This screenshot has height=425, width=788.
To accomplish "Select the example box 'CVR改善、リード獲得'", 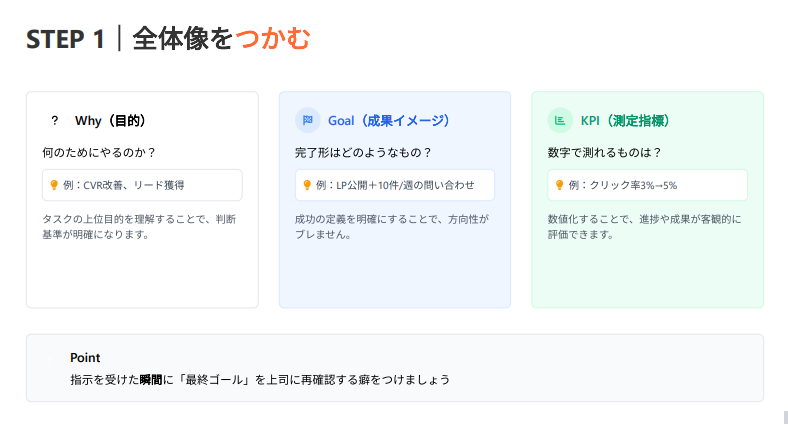I will point(142,185).
